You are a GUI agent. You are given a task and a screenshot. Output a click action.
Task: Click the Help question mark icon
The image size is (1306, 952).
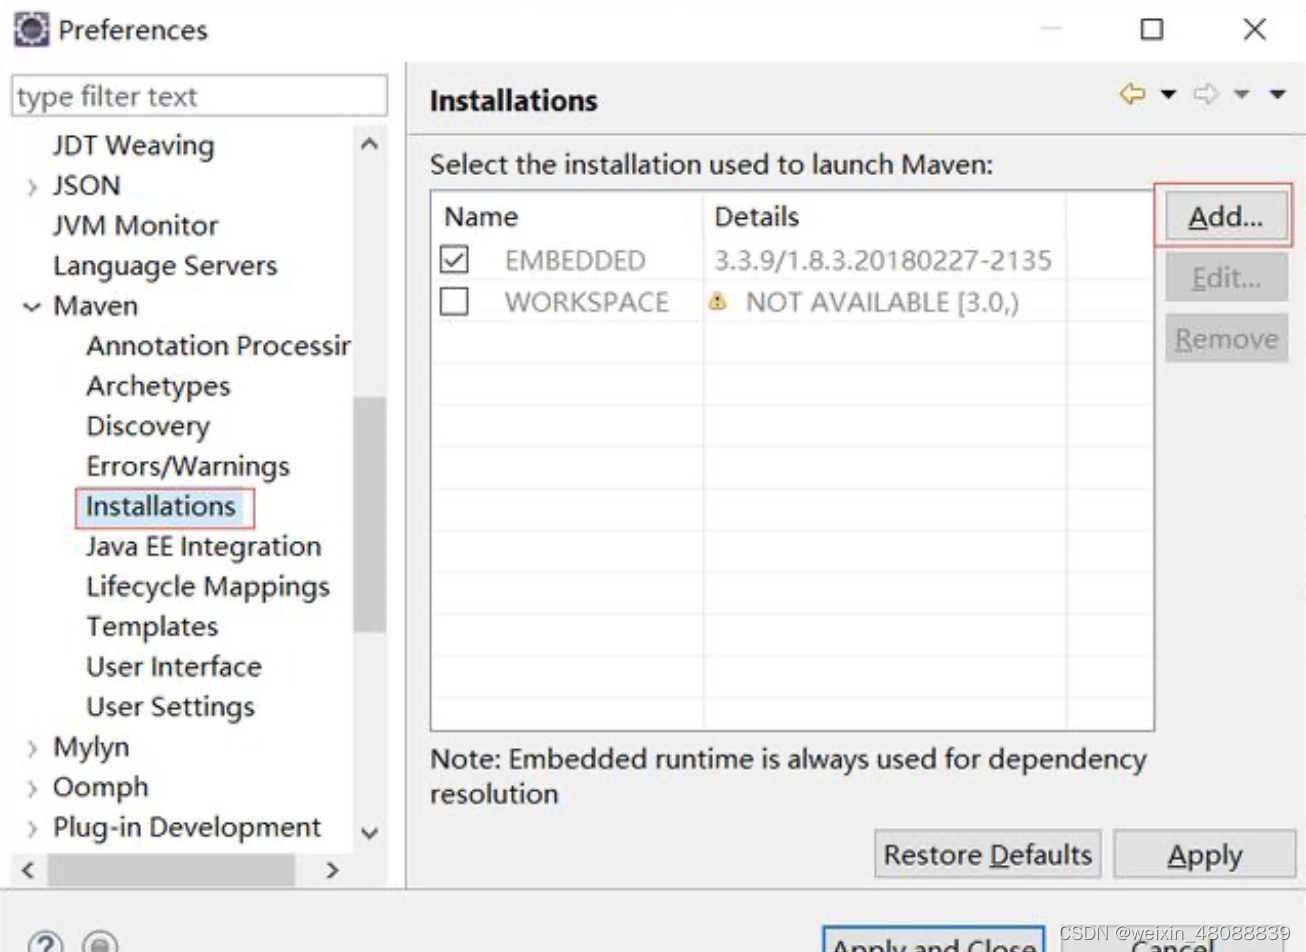point(45,942)
